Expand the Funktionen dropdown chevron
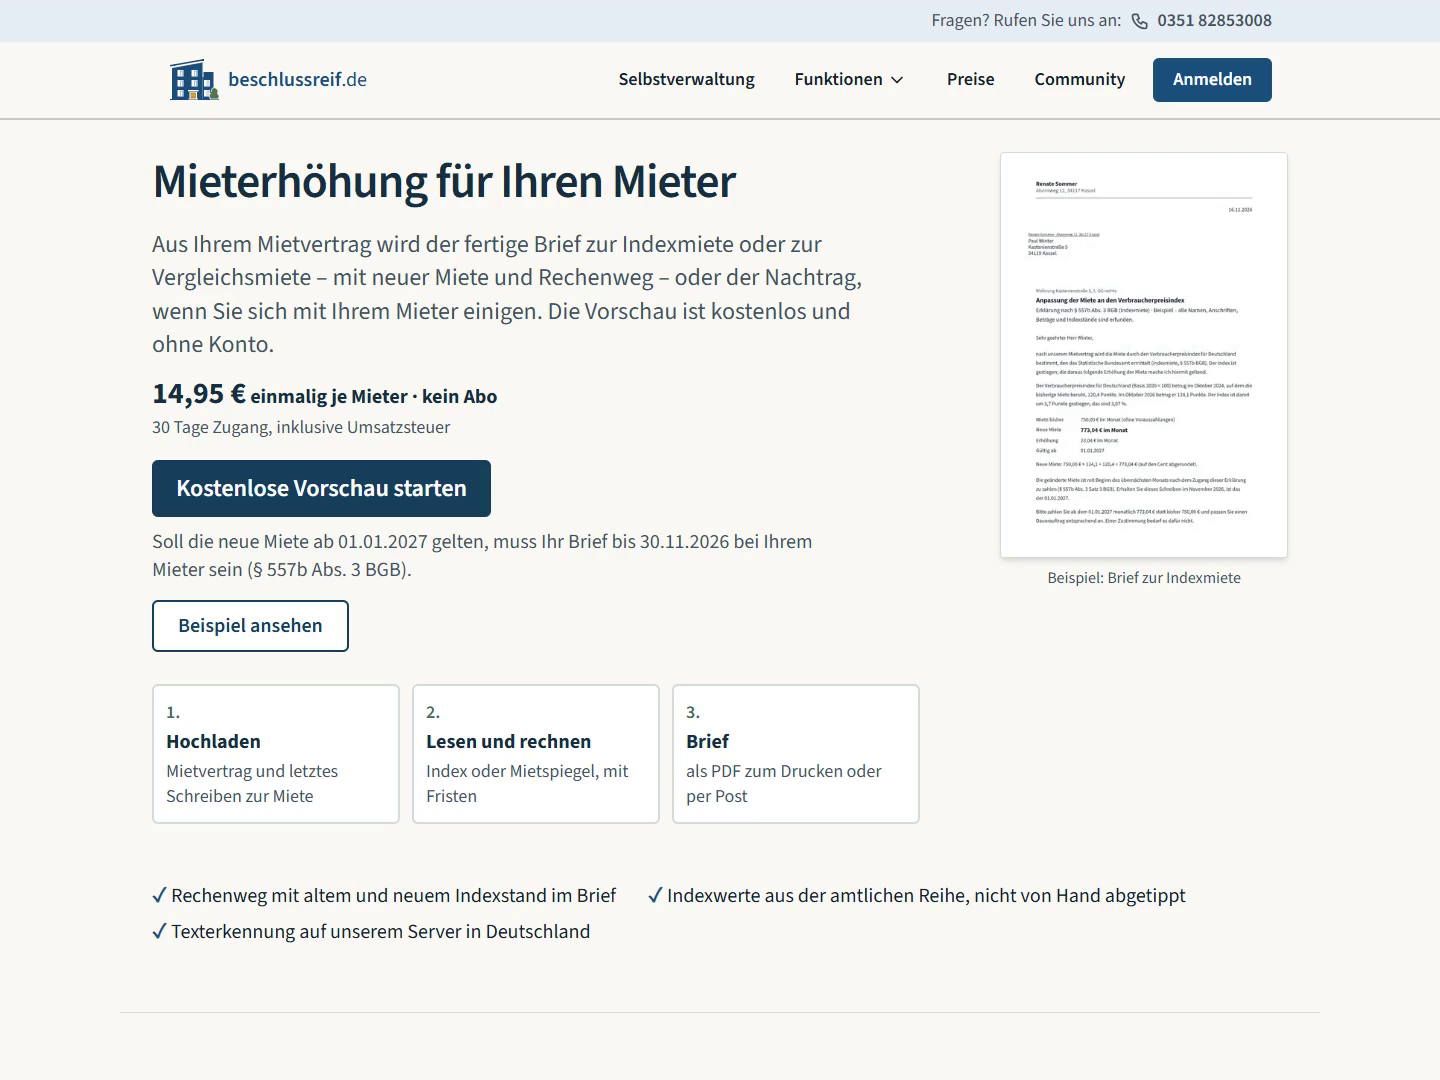The image size is (1440, 1080). pyautogui.click(x=897, y=80)
